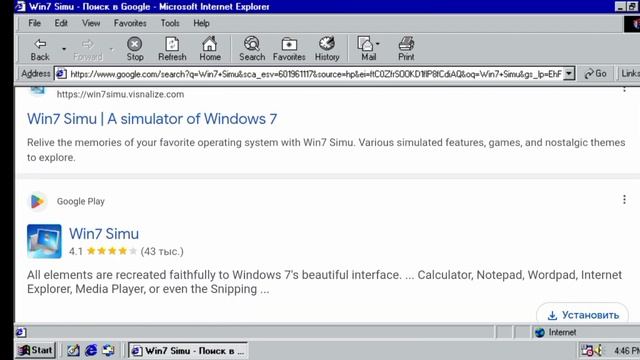Click the Outlook Express quick launch icon

[108, 350]
